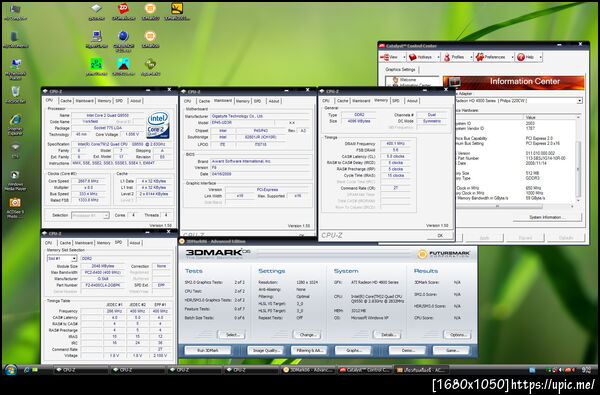The width and height of the screenshot is (600, 395).
Task: Click the Core Speed value in CPU-Z
Action: (89, 181)
